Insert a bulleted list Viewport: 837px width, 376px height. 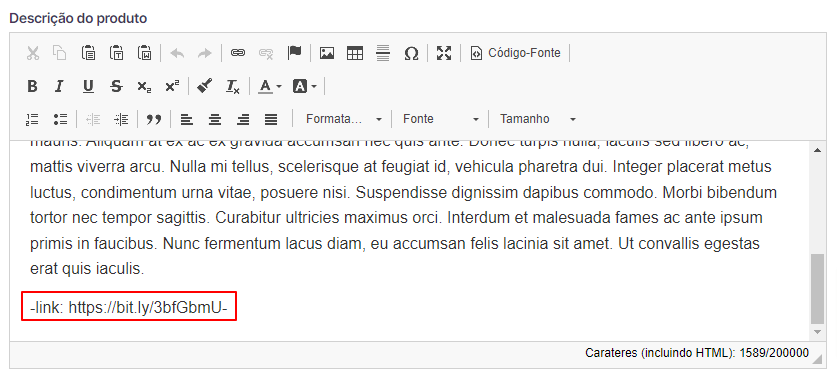click(x=60, y=119)
